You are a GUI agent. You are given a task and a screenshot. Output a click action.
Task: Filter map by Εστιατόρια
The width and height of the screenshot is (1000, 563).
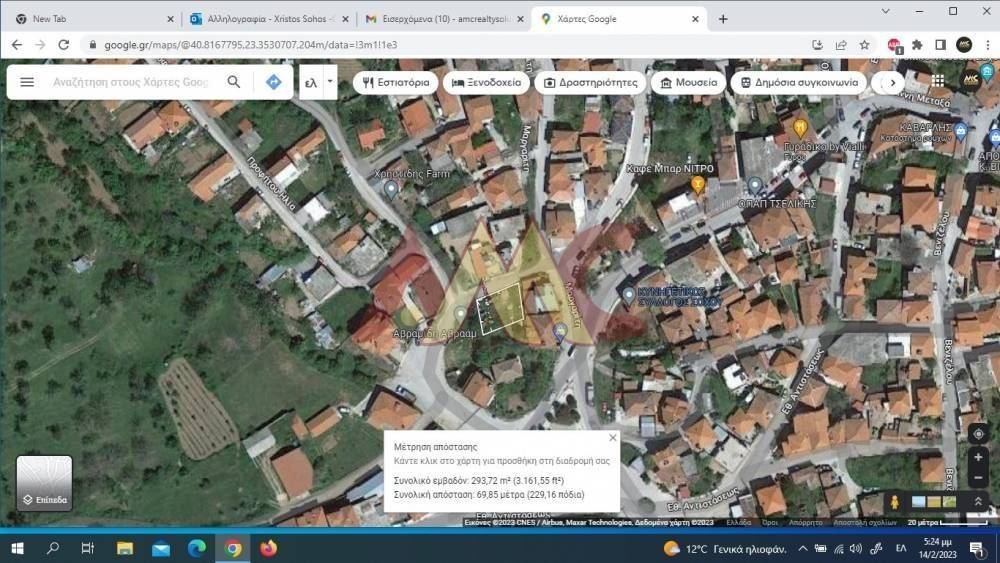pos(396,82)
